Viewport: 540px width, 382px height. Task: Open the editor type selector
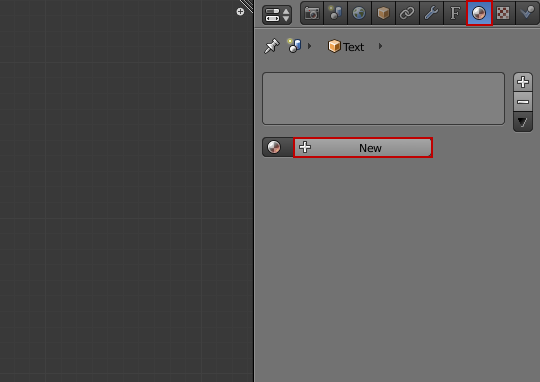[x=277, y=15]
